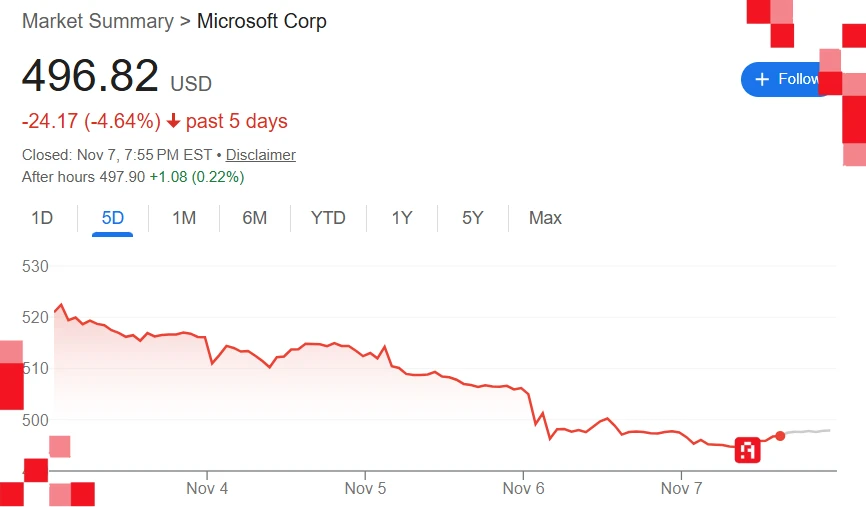The image size is (866, 507).
Task: Switch to the 6M chart range
Action: point(255,218)
